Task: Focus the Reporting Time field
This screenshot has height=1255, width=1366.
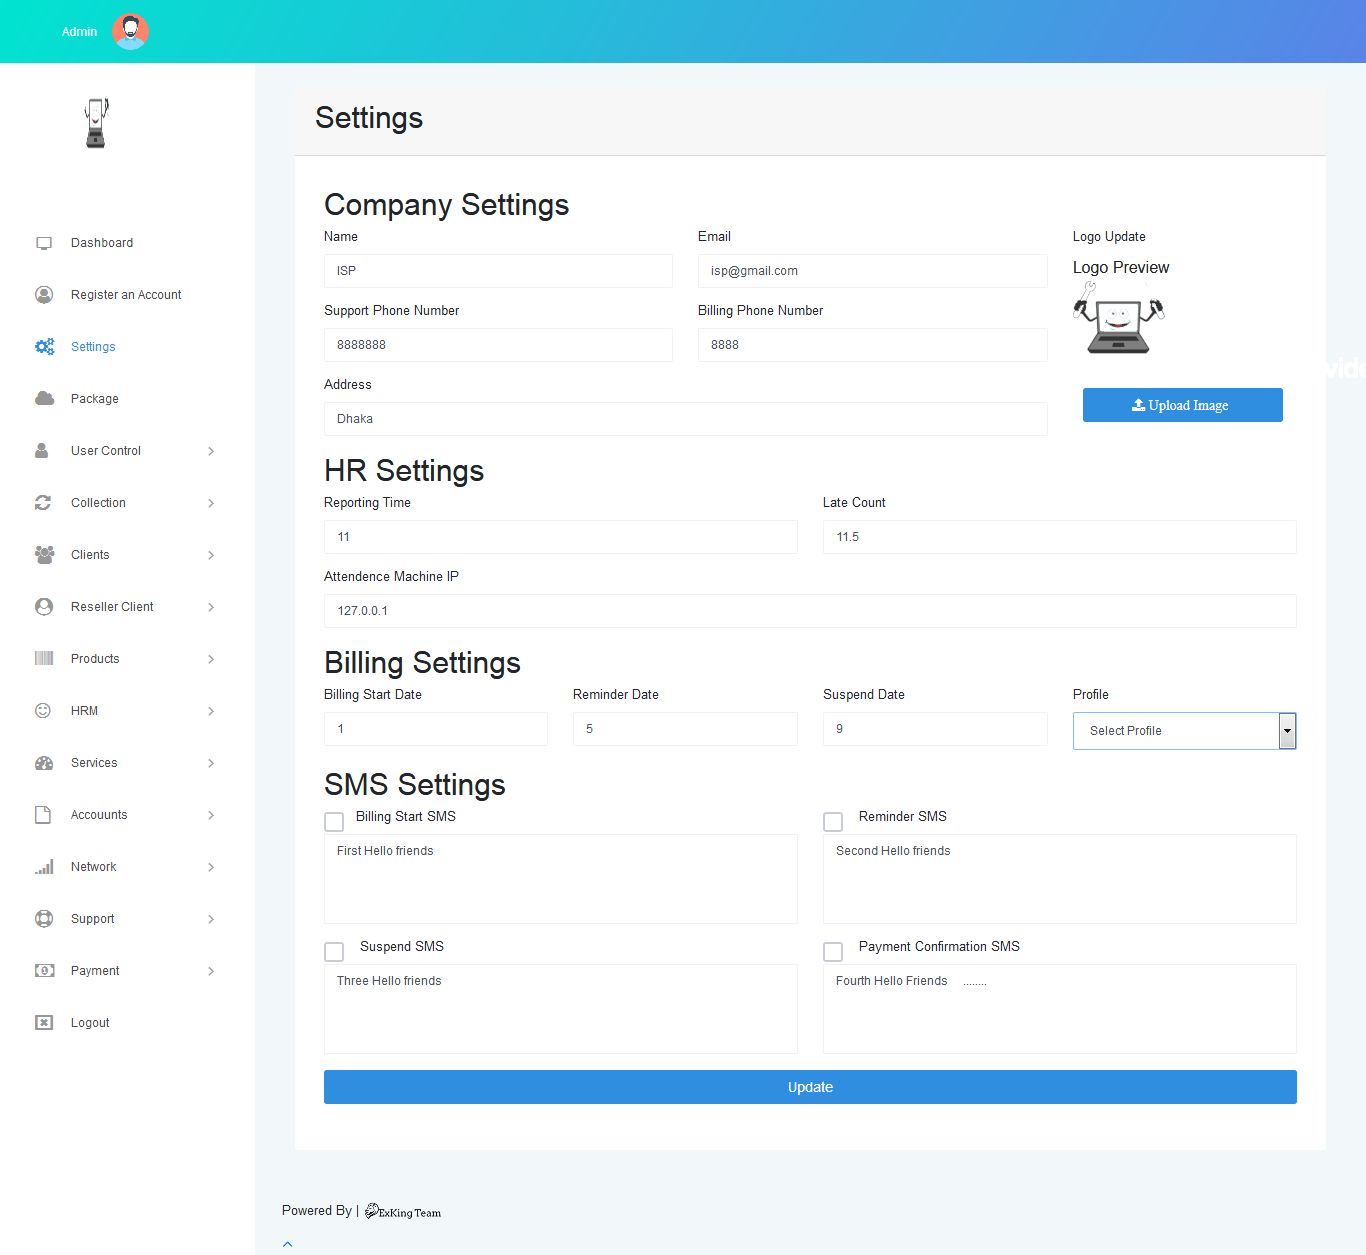Action: pyautogui.click(x=561, y=537)
